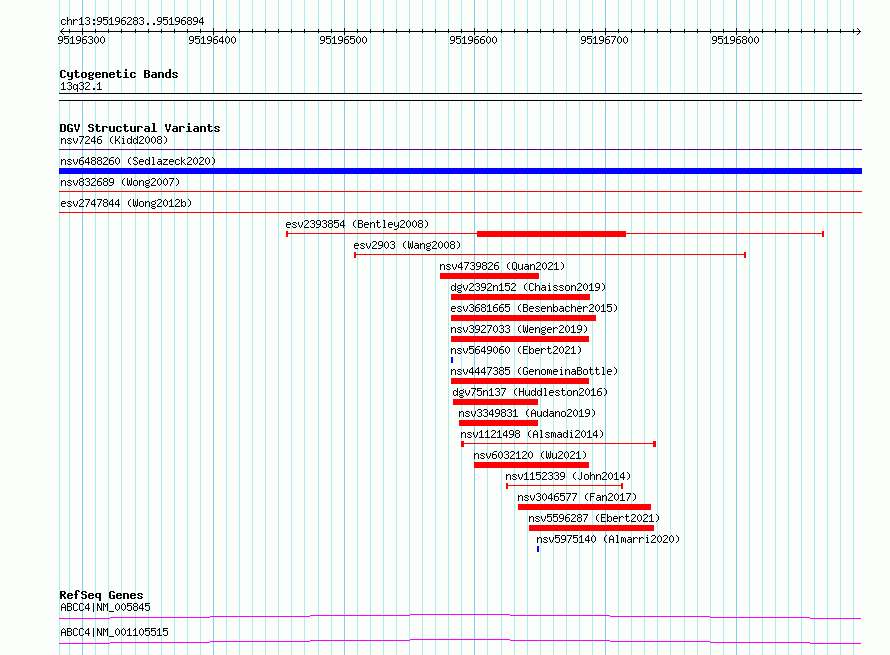Click ruler position 95196800
Image resolution: width=890 pixels, height=655 pixels.
click(x=735, y=40)
